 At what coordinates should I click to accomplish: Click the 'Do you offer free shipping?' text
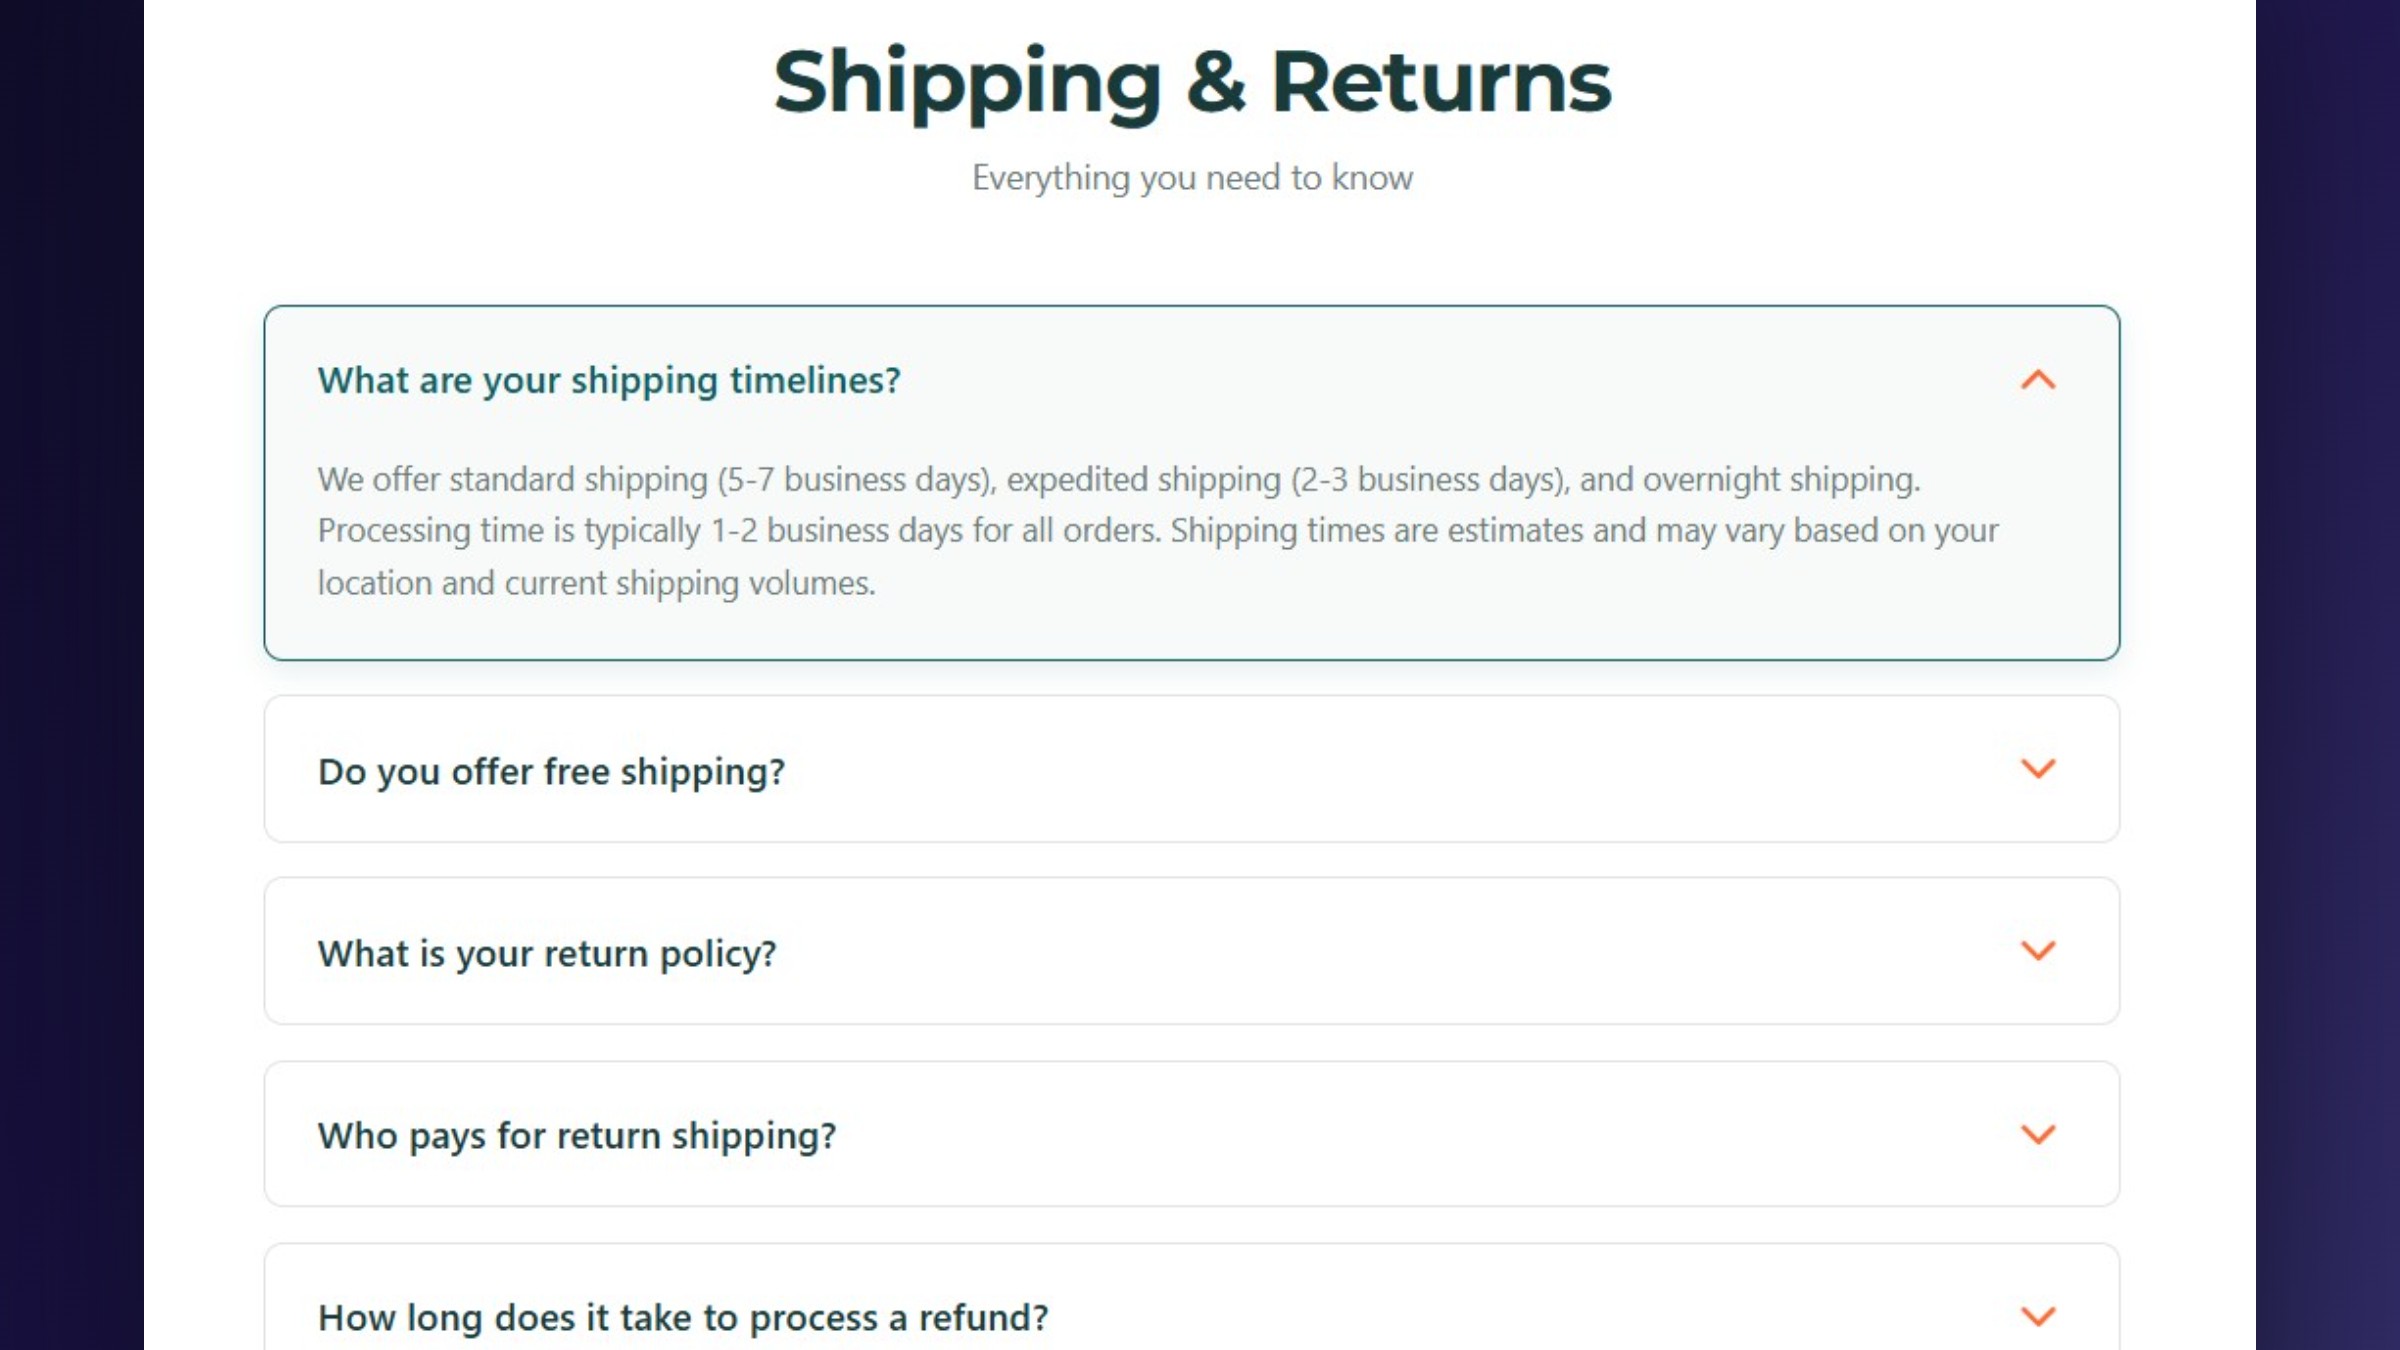(552, 771)
